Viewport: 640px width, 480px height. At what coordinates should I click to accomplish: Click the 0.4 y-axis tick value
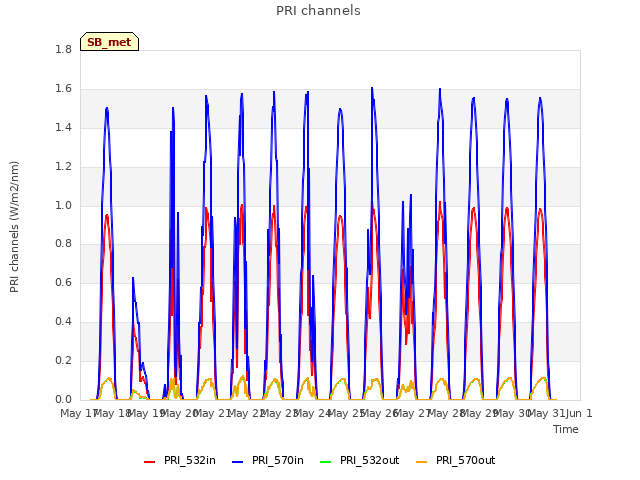coord(63,322)
